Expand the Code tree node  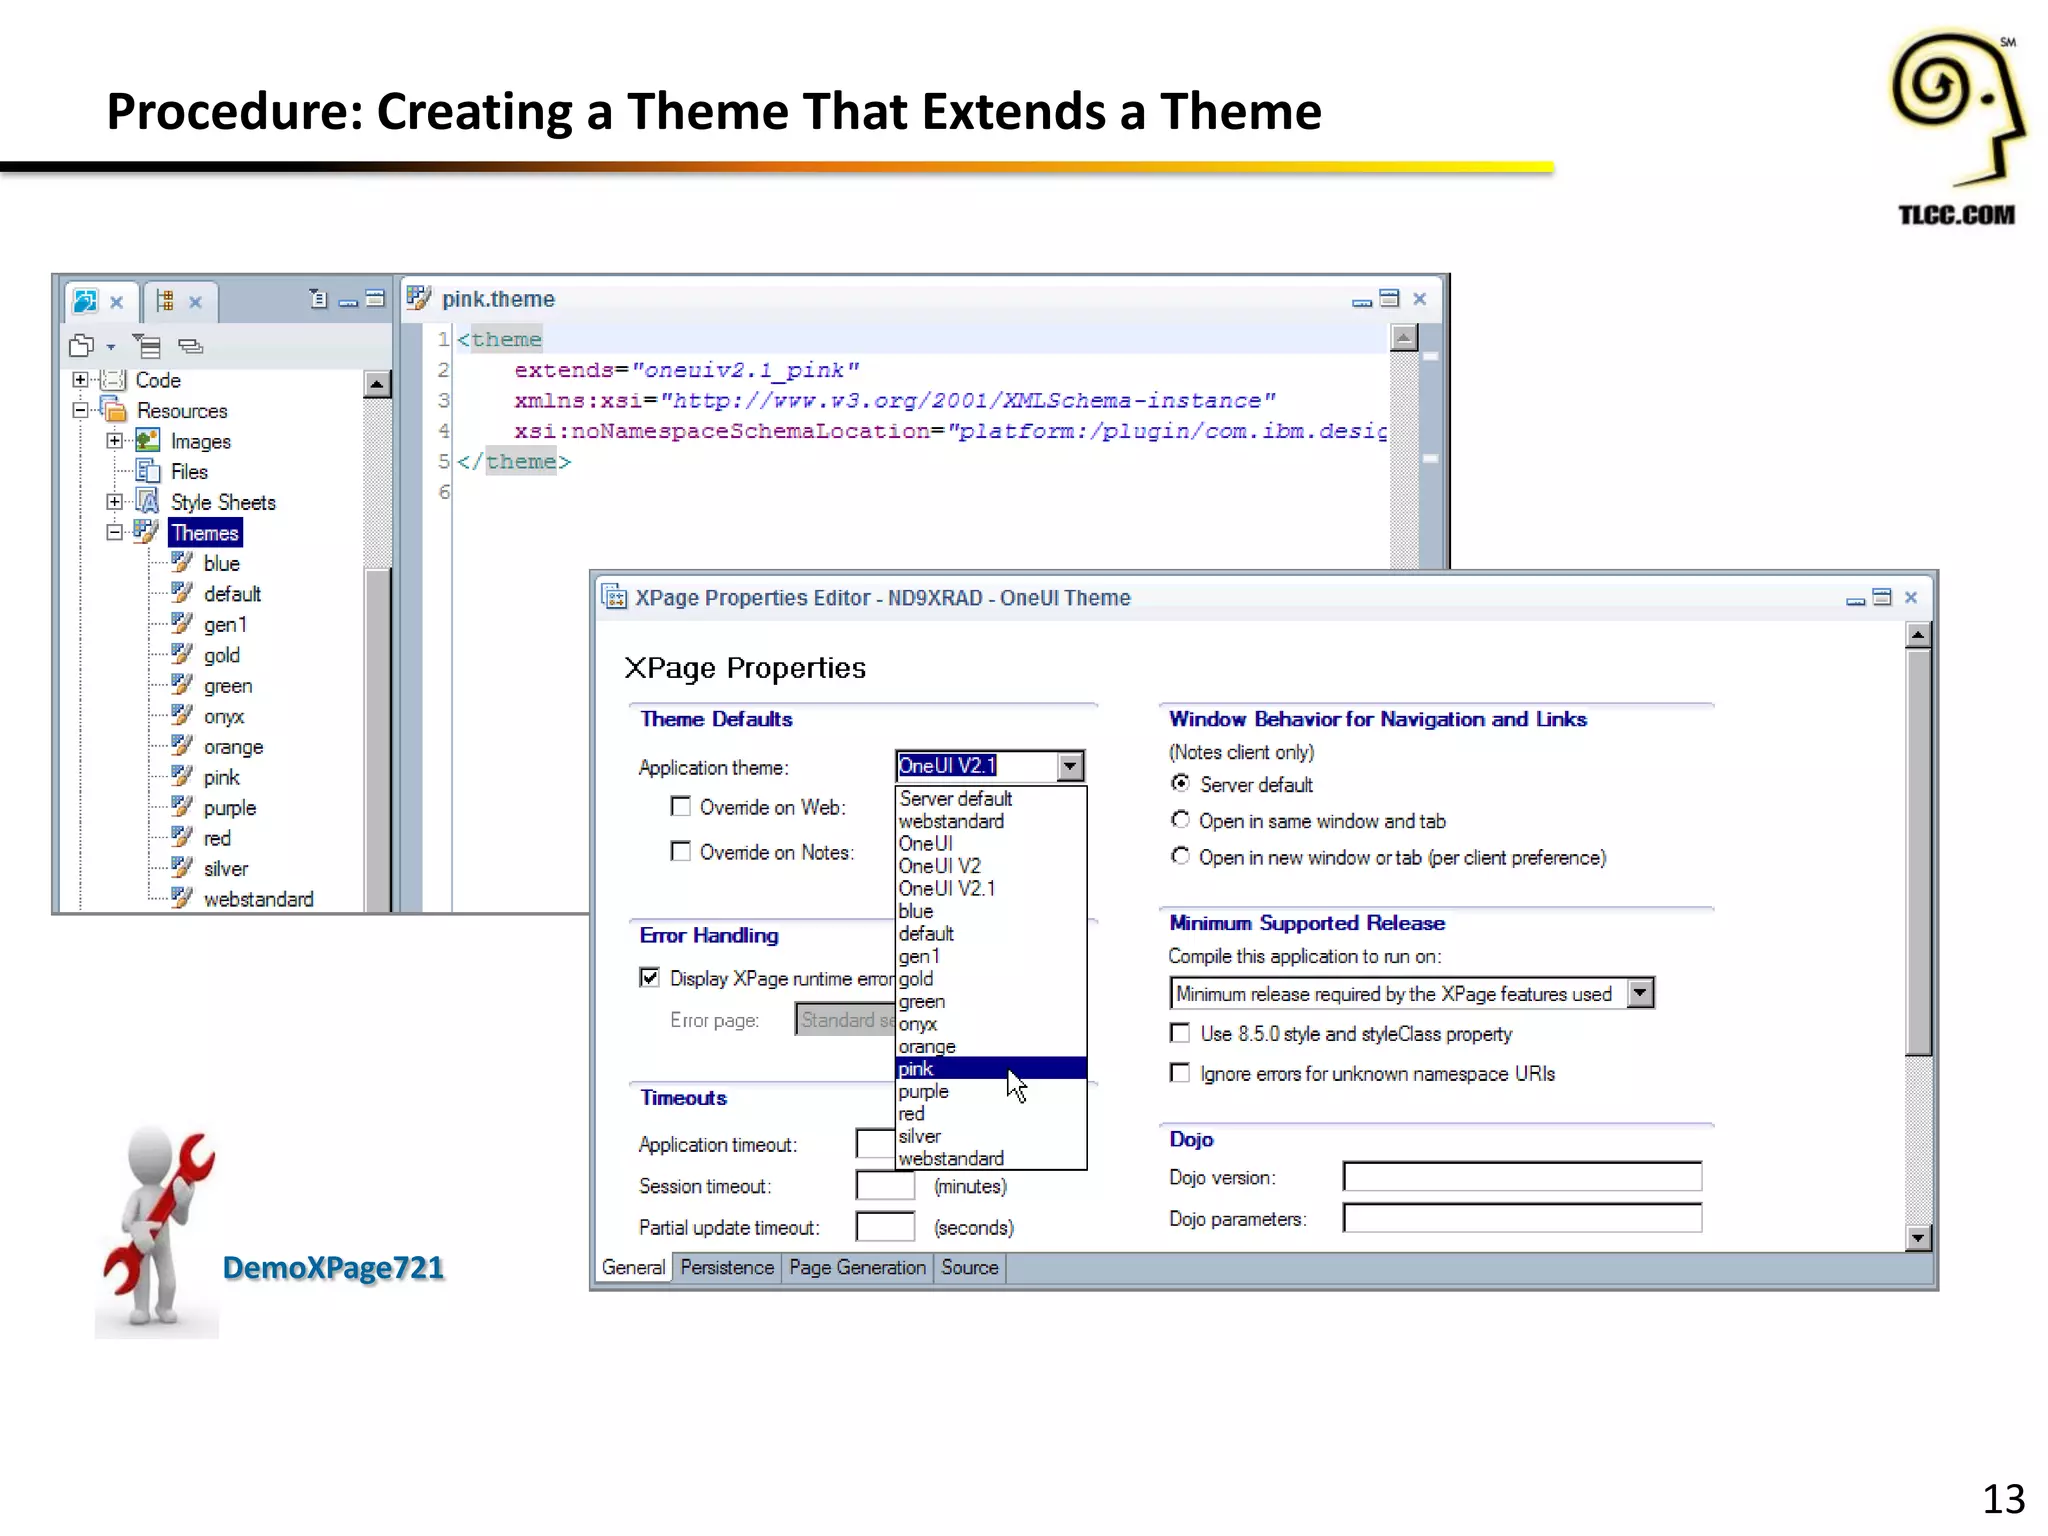80,380
